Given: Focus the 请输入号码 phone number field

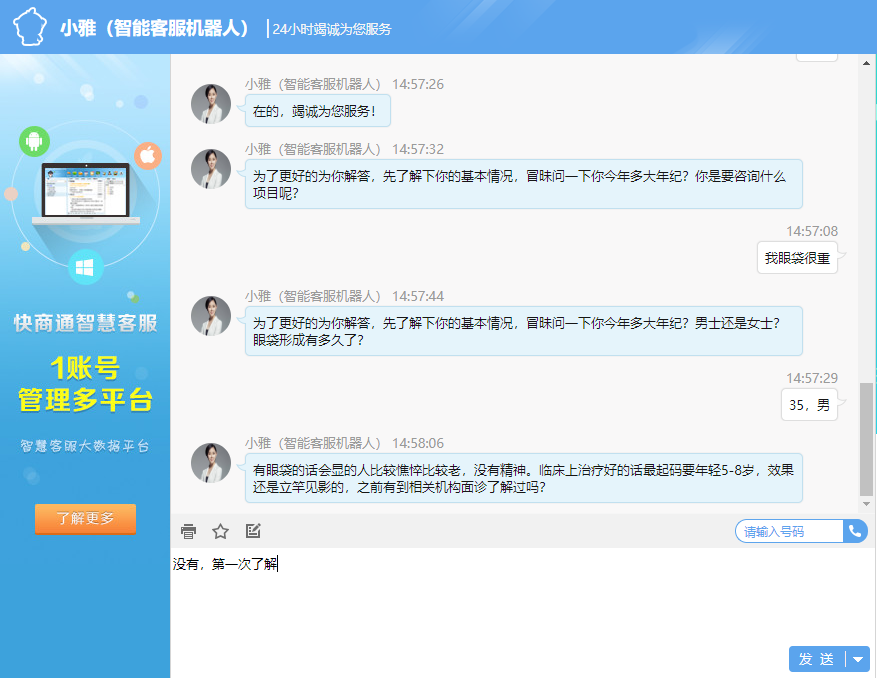Looking at the screenshot, I should (789, 531).
